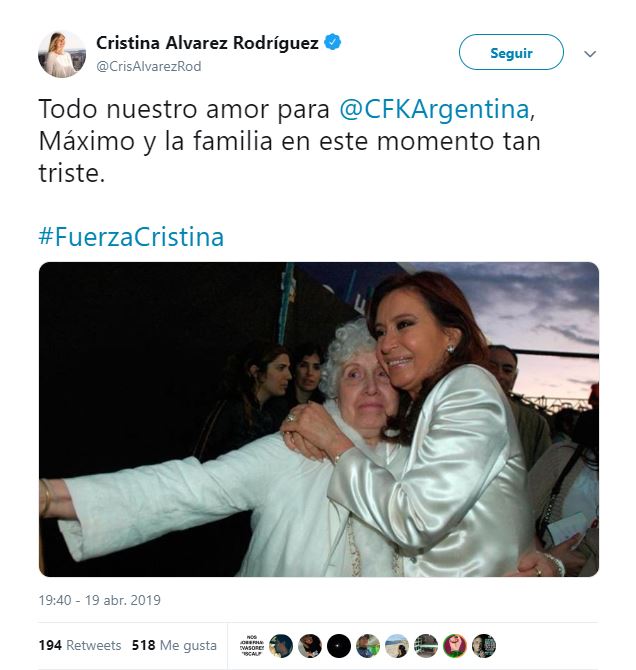Open the last liker avatar in row
636x670 pixels.
[484, 646]
